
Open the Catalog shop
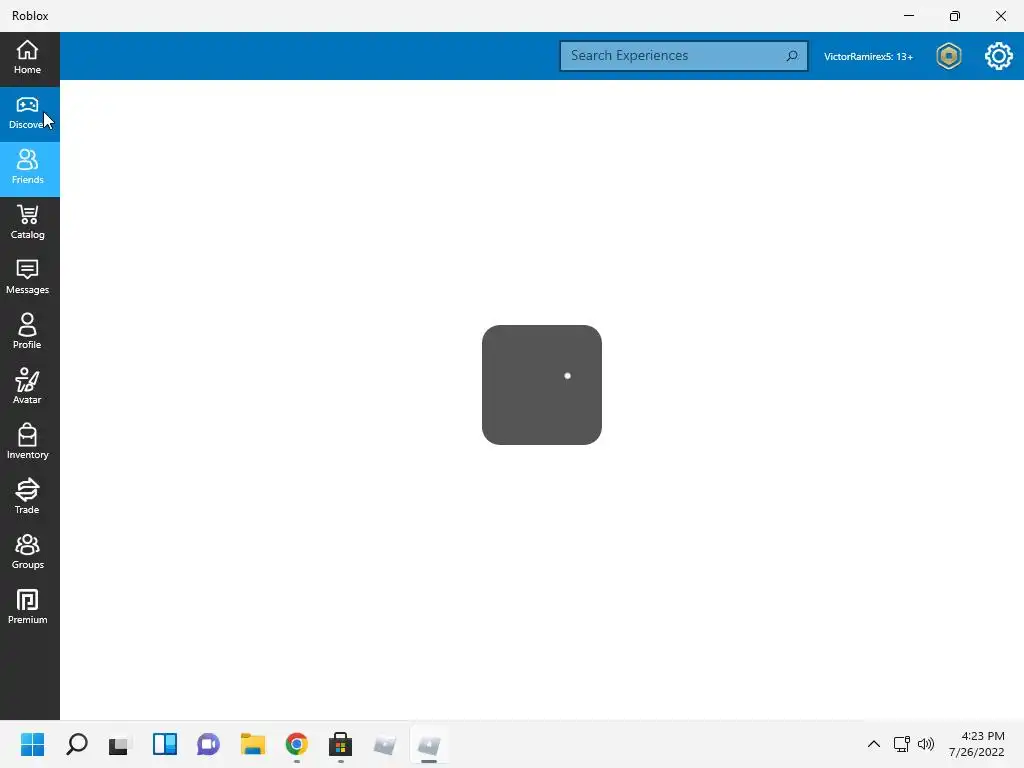pyautogui.click(x=29, y=224)
